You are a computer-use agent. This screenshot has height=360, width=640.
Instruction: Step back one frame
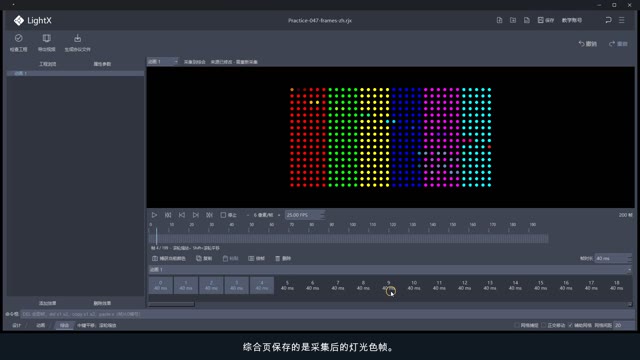click(x=182, y=215)
